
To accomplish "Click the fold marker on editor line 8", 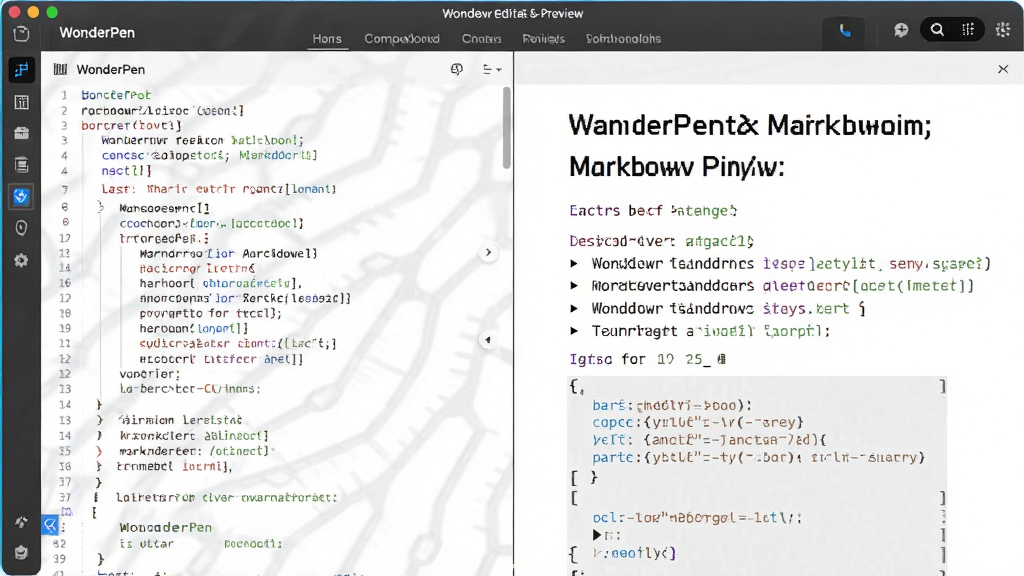I will tap(101, 208).
